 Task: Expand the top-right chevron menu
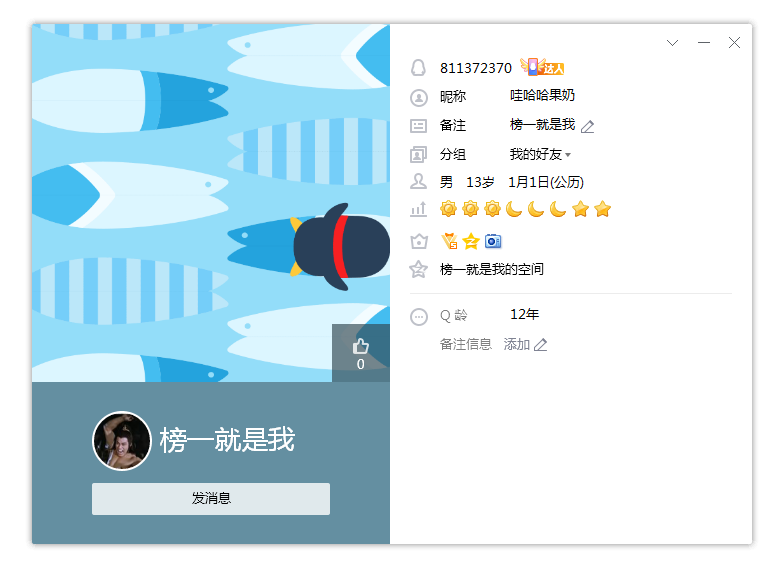pos(672,43)
